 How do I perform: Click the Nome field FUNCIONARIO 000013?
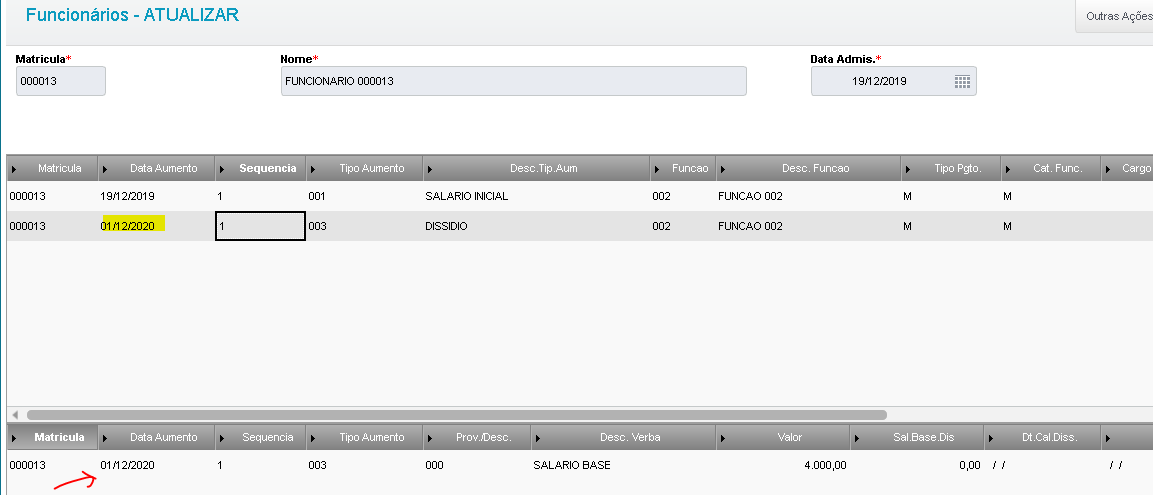point(513,81)
